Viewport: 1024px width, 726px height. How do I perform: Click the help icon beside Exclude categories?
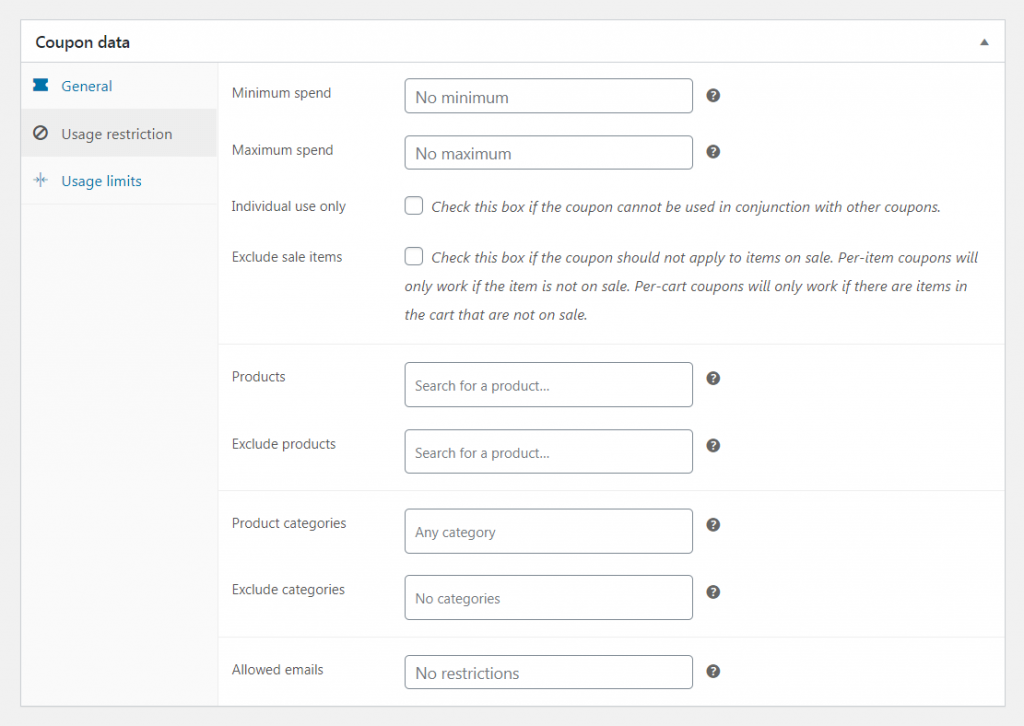713,592
